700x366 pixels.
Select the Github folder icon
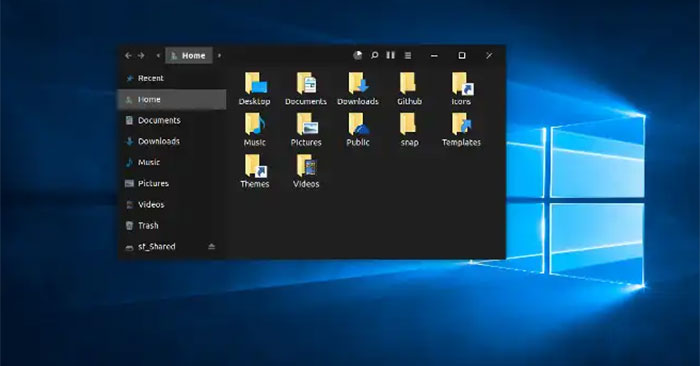(x=408, y=83)
